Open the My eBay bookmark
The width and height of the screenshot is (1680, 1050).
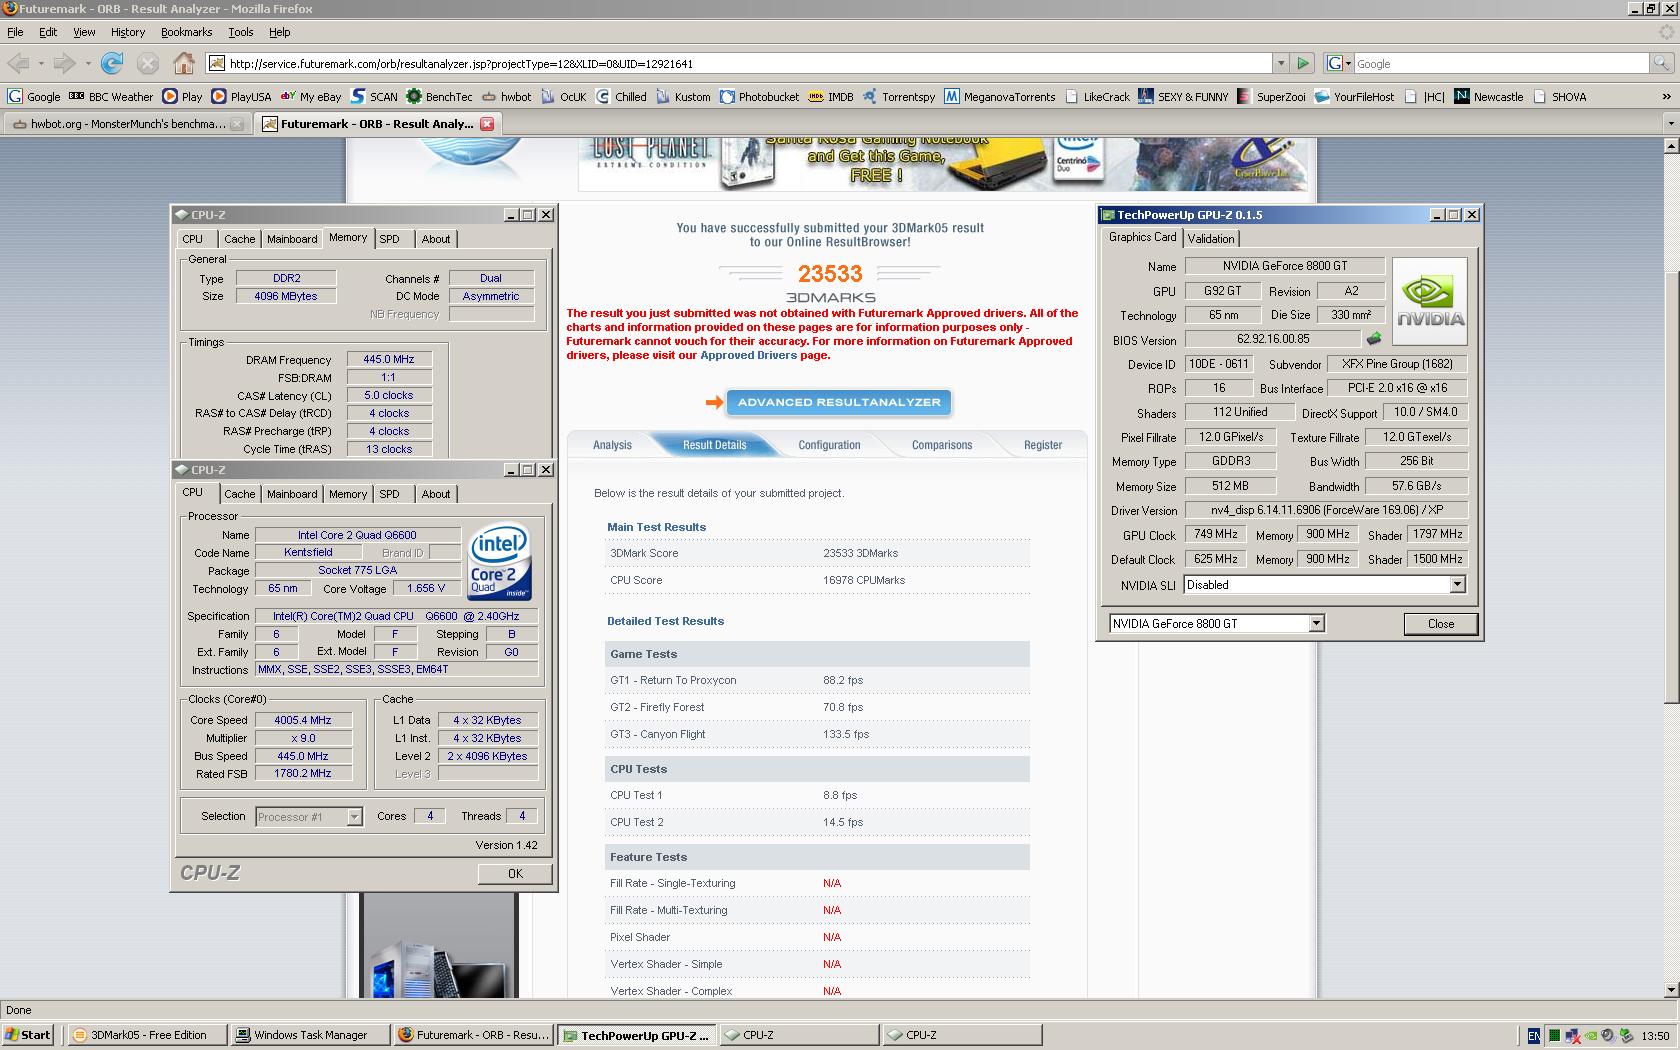click(311, 97)
